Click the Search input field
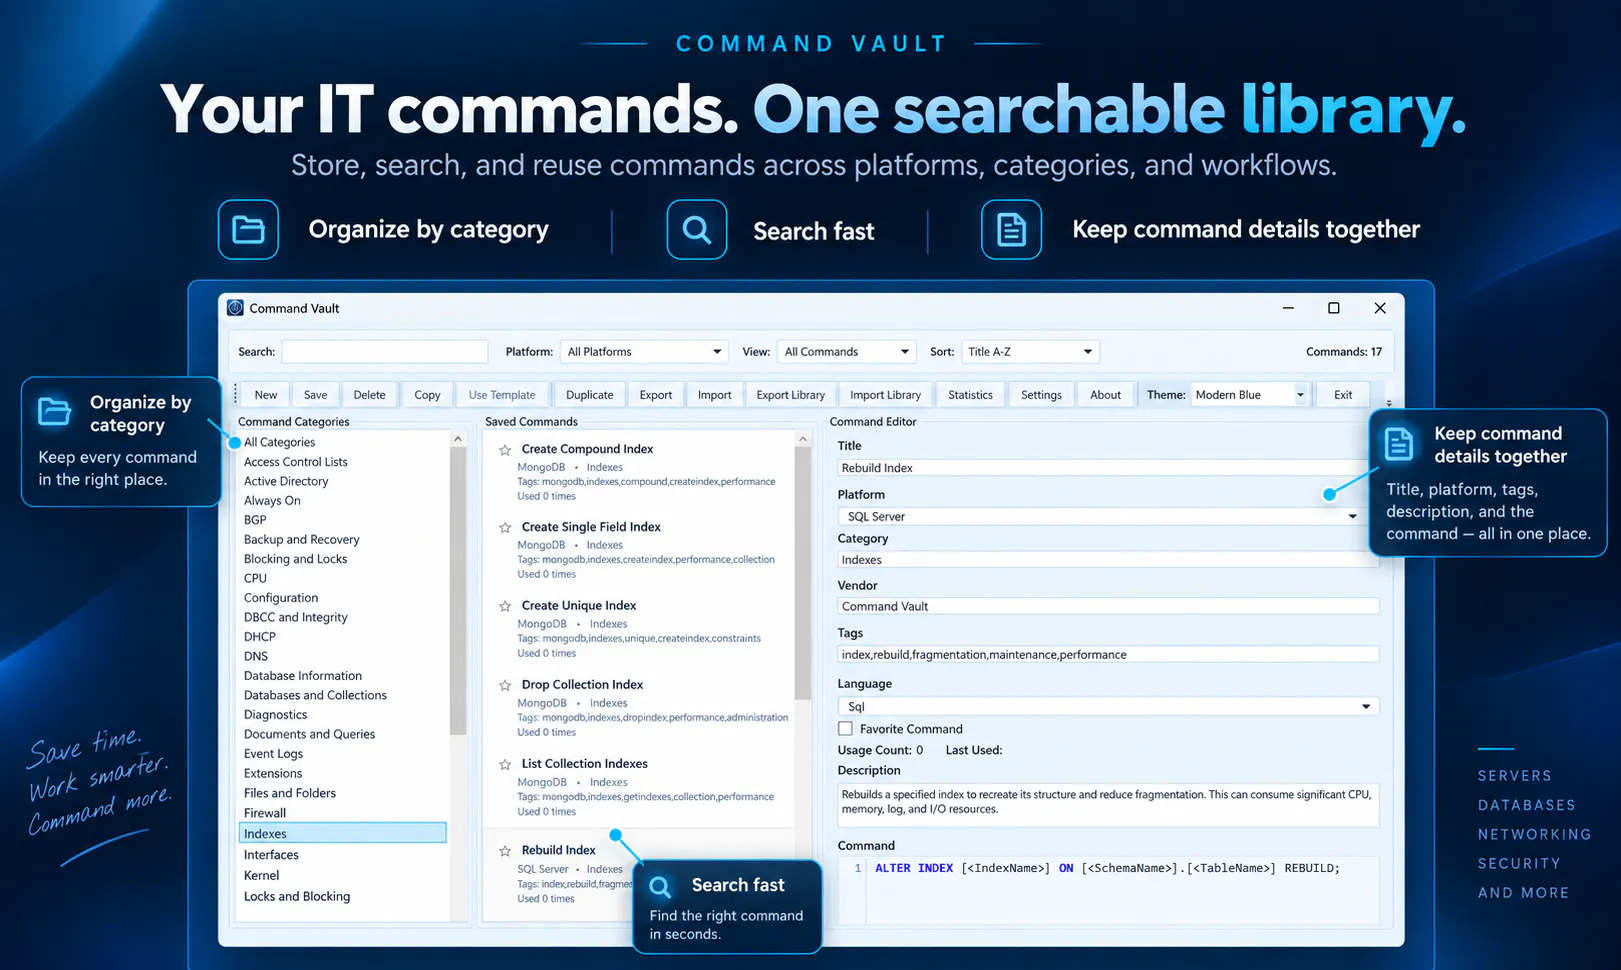Screen dimensions: 1621x970 (385, 352)
